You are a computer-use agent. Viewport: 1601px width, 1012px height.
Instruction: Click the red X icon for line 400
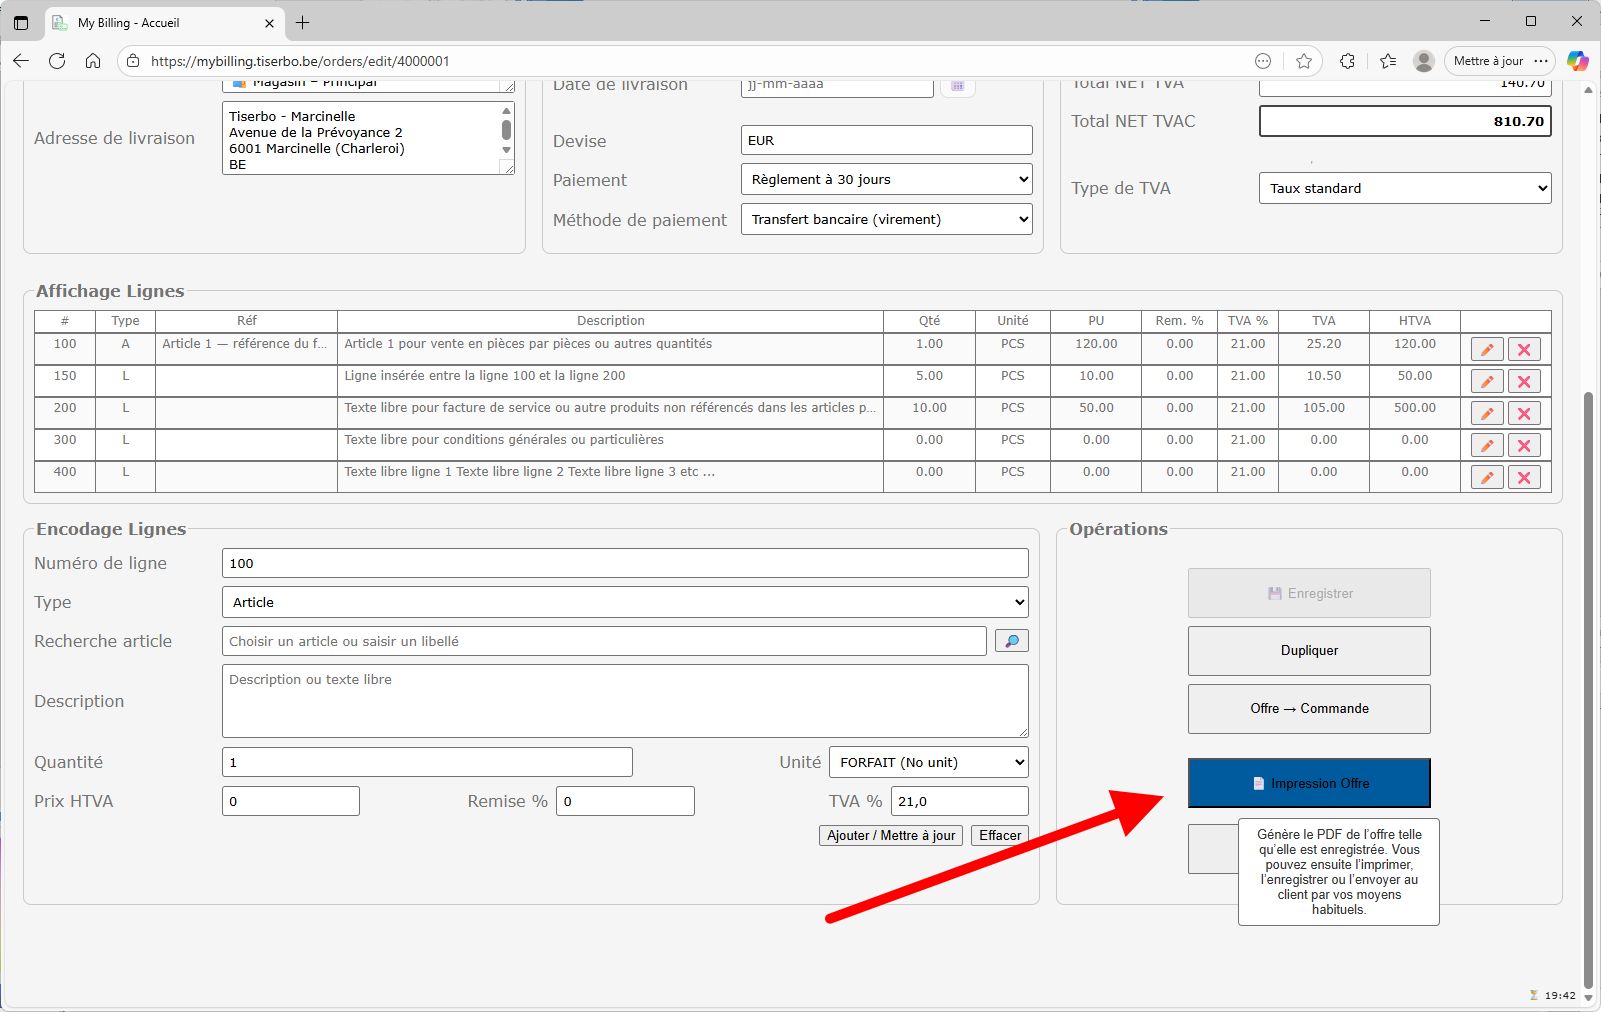[x=1524, y=478]
